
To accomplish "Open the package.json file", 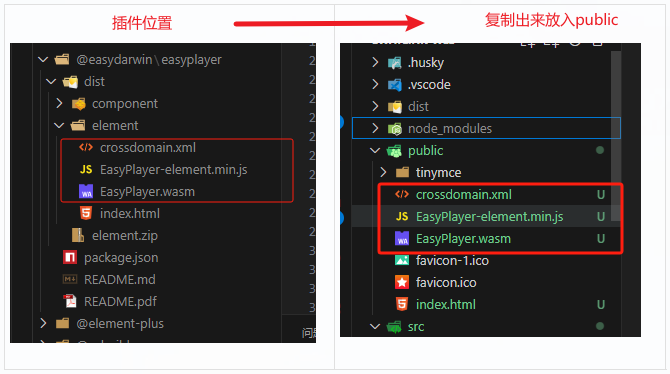I will [121, 258].
